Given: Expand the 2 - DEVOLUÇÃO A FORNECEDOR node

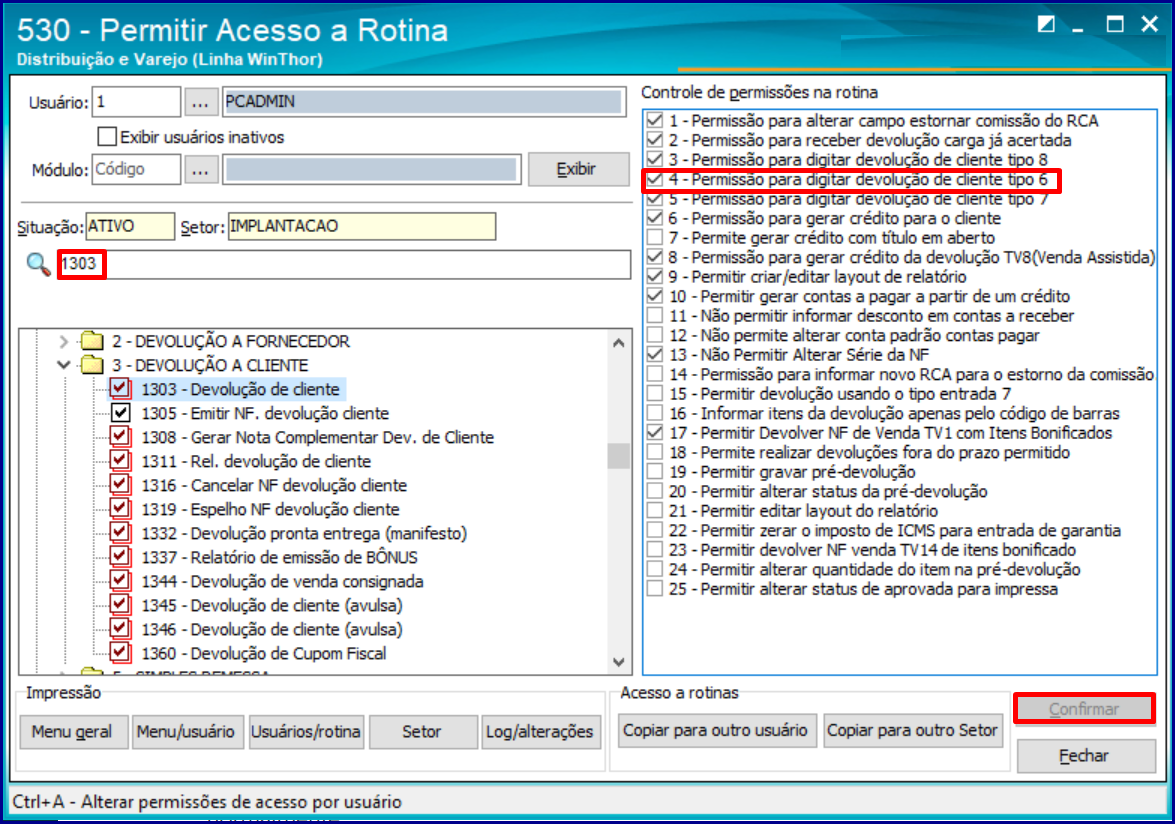Looking at the screenshot, I should pyautogui.click(x=64, y=342).
